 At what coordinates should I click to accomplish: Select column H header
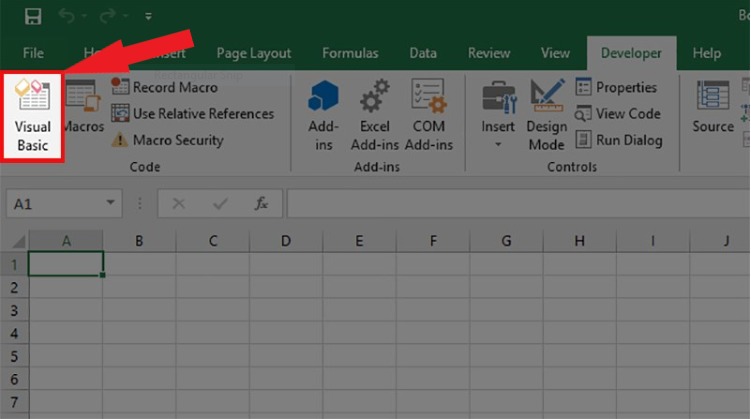tap(580, 240)
